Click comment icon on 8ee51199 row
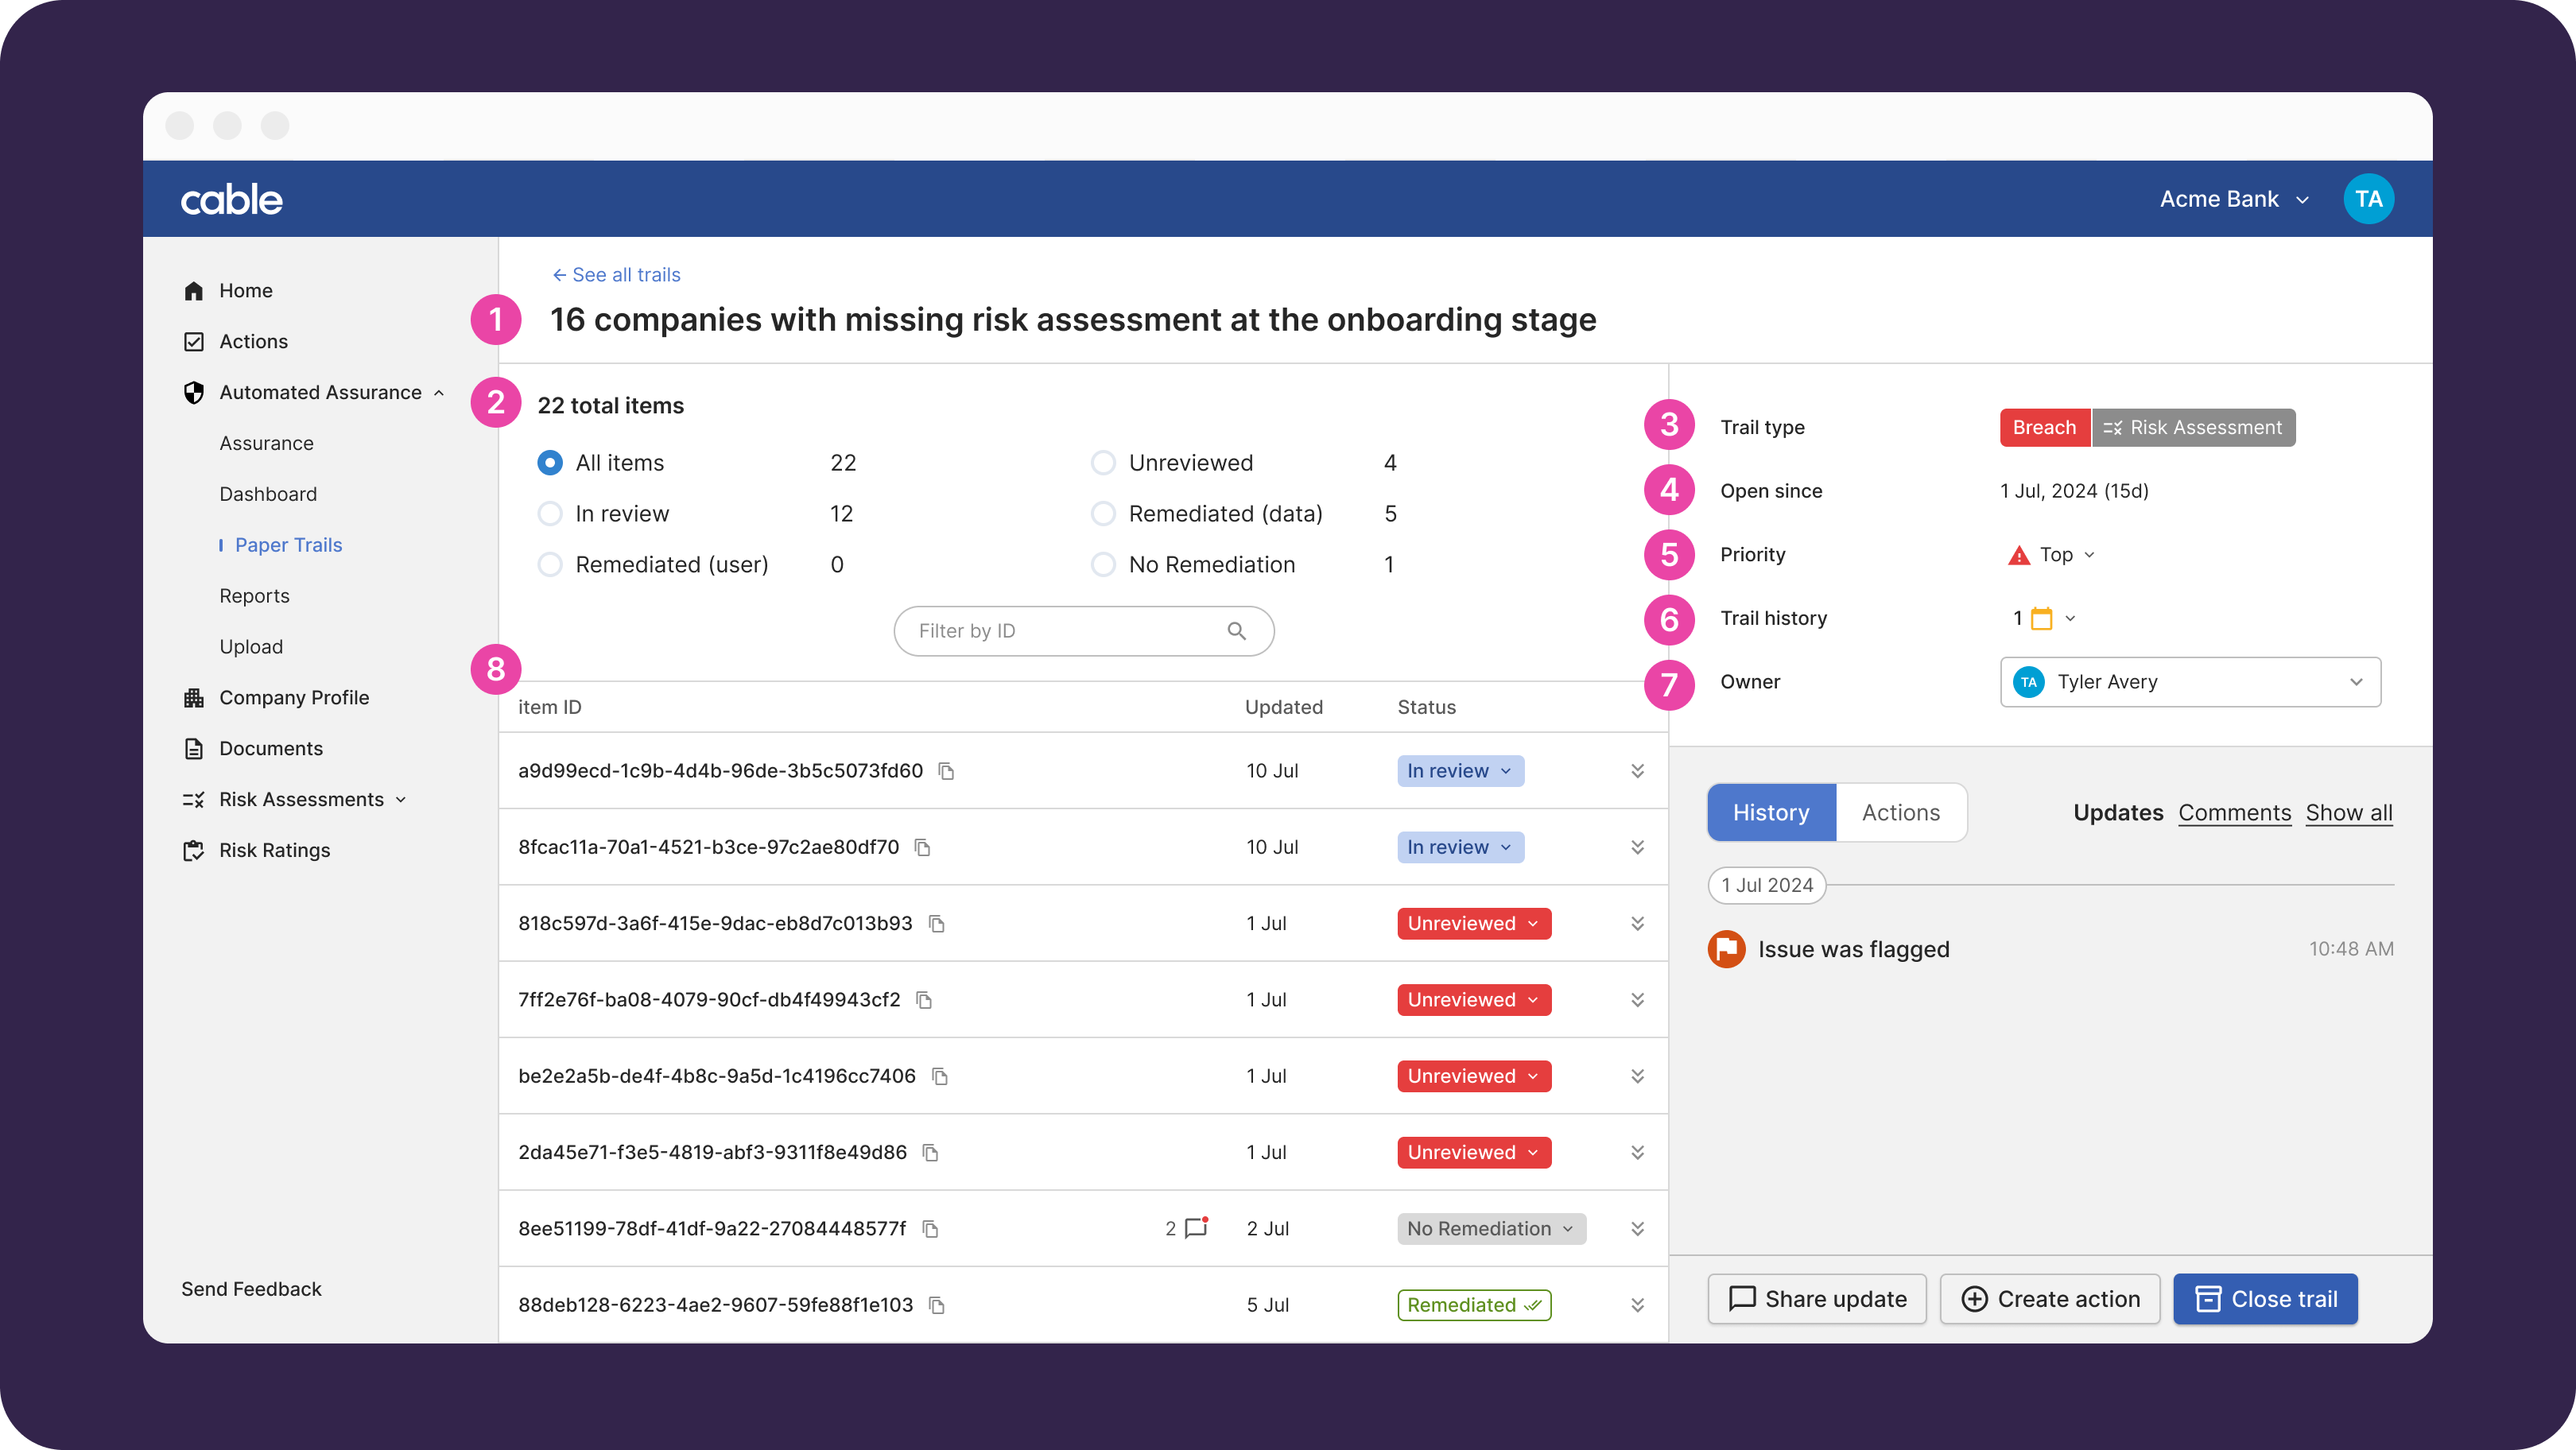The image size is (2576, 1450). pos(1196,1228)
